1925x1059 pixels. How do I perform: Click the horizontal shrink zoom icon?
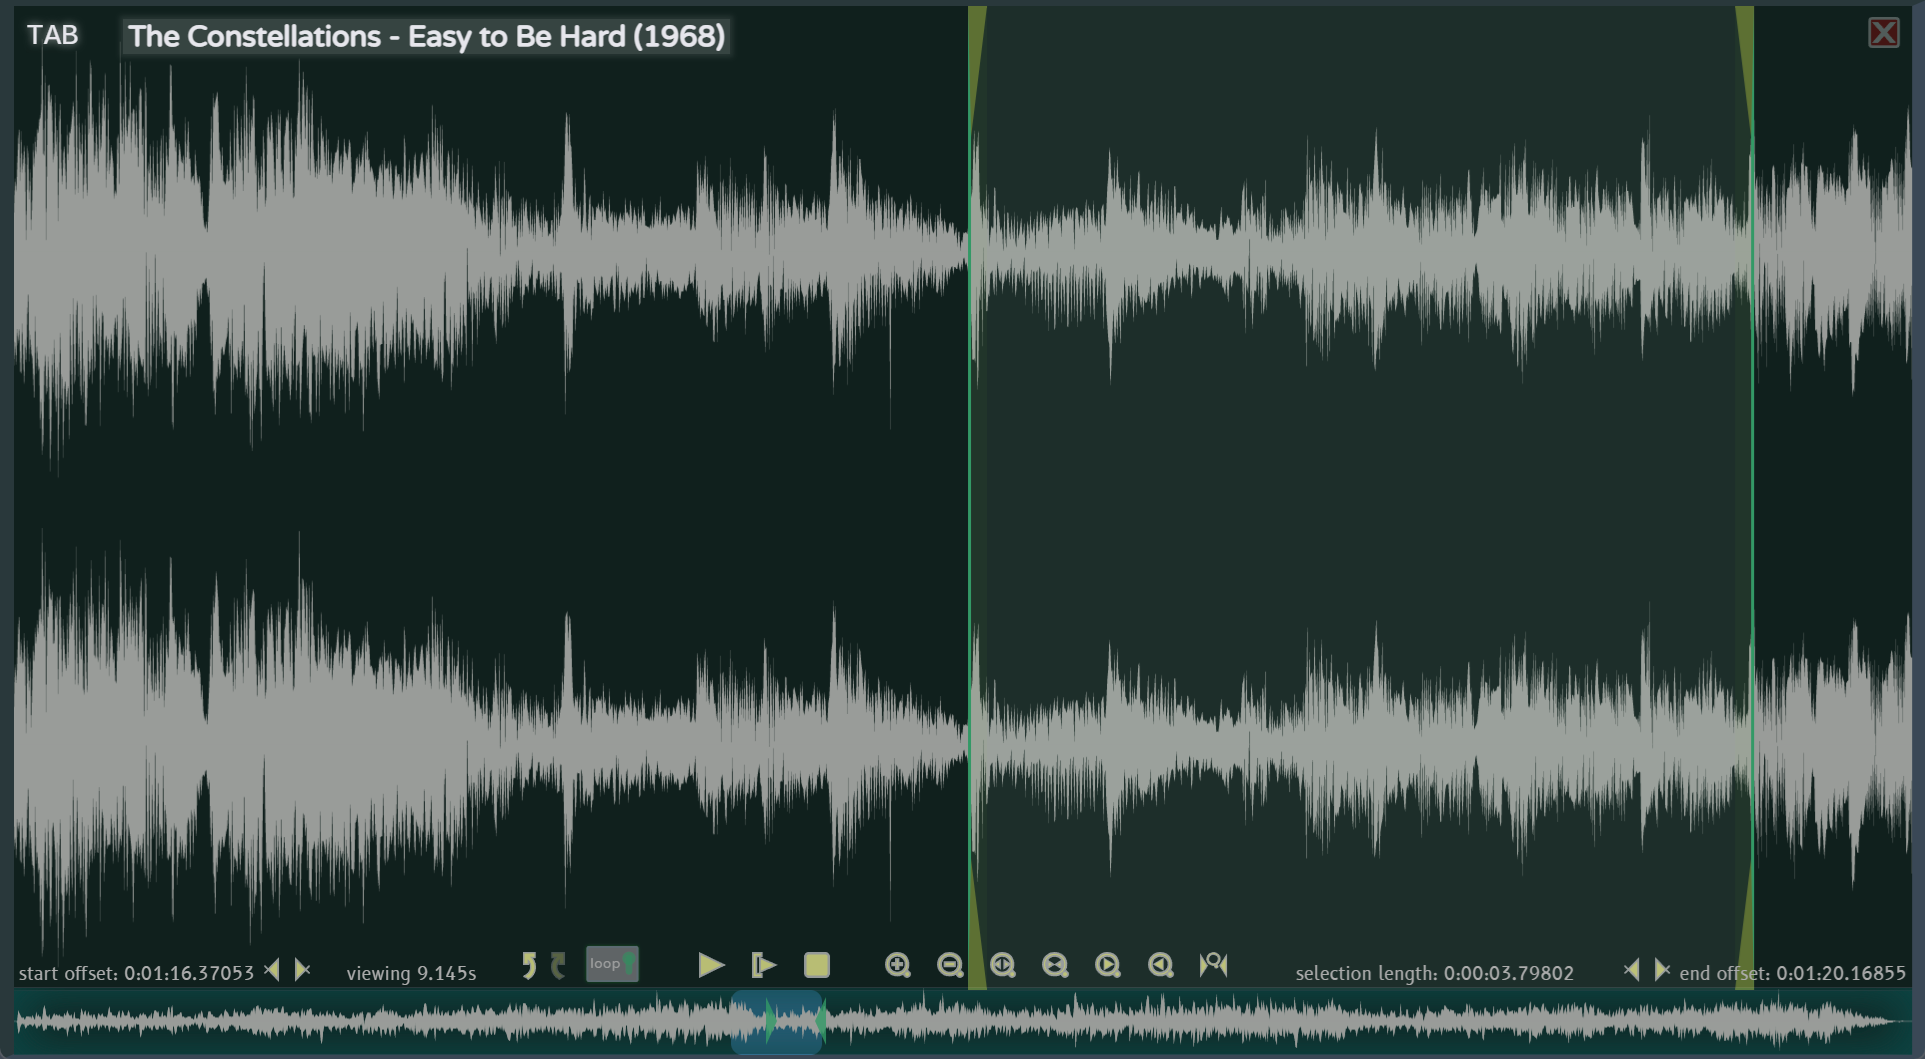click(1055, 965)
